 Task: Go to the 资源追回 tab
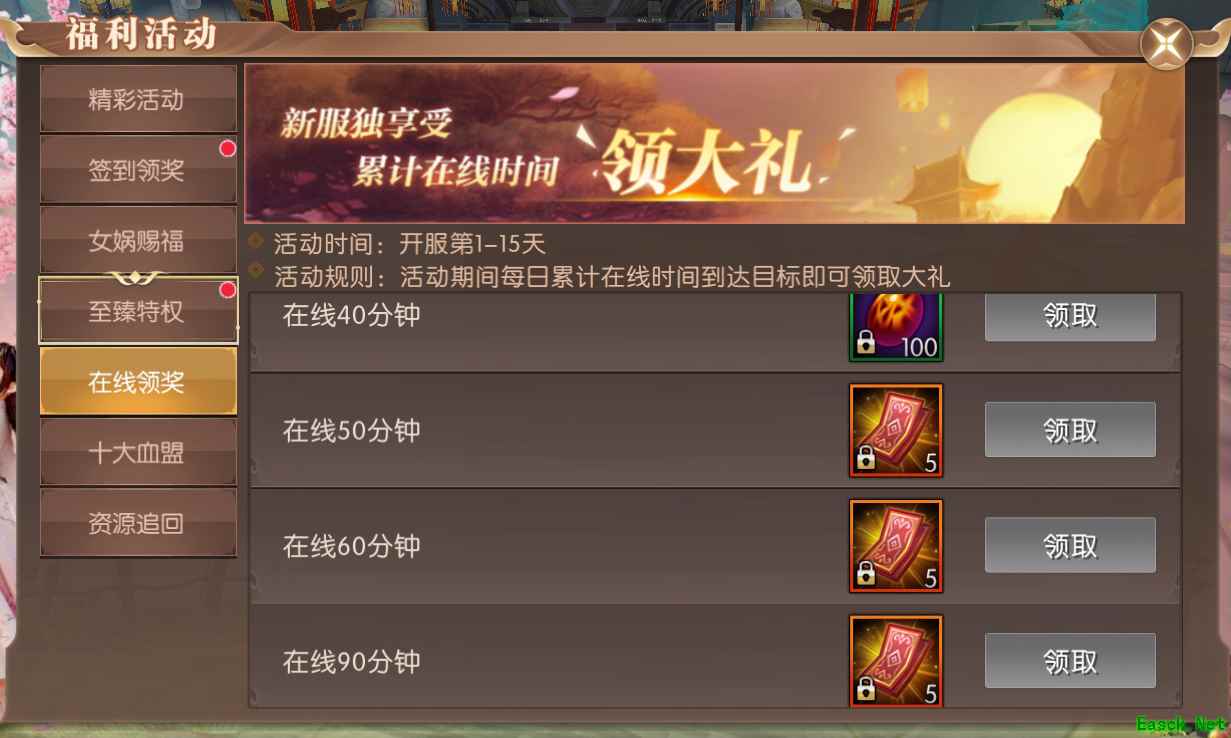point(138,523)
